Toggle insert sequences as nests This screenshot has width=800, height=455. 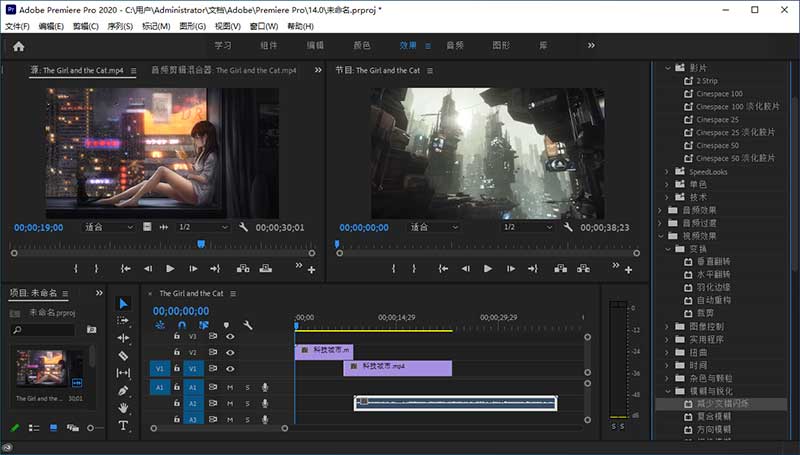pos(160,325)
